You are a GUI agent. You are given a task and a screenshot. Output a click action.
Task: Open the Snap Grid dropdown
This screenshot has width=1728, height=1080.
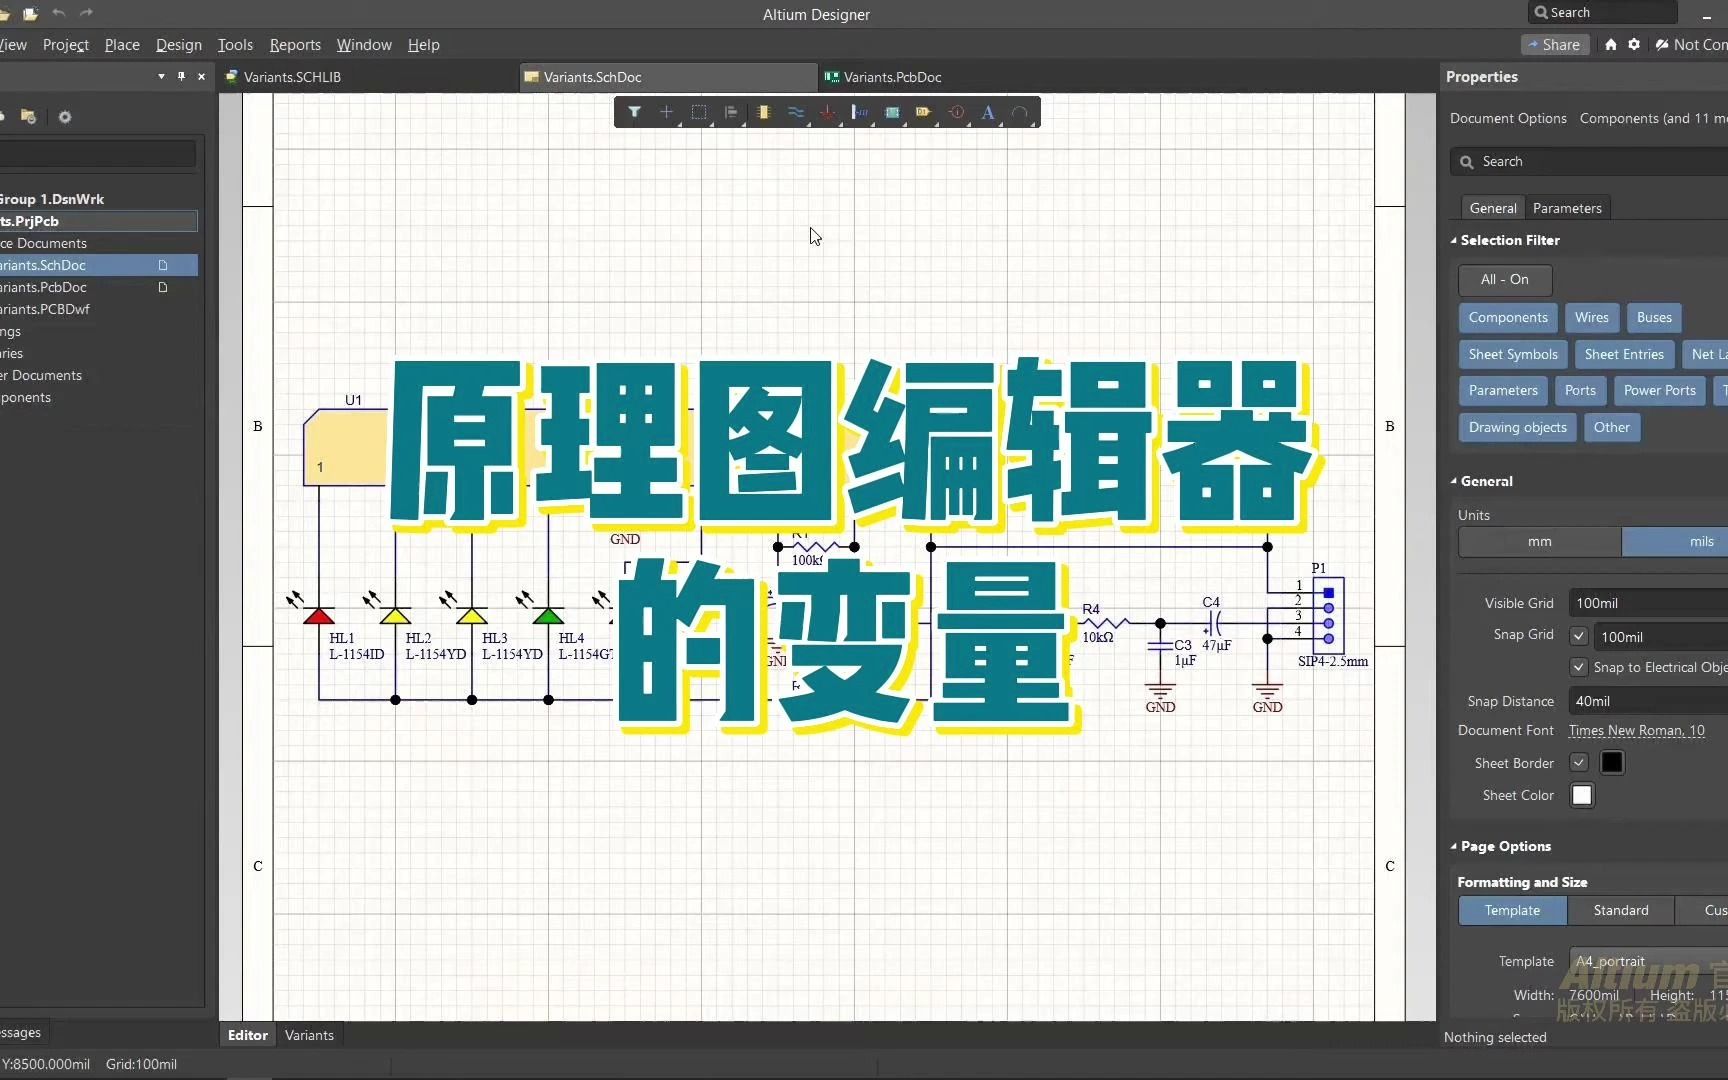point(1650,637)
